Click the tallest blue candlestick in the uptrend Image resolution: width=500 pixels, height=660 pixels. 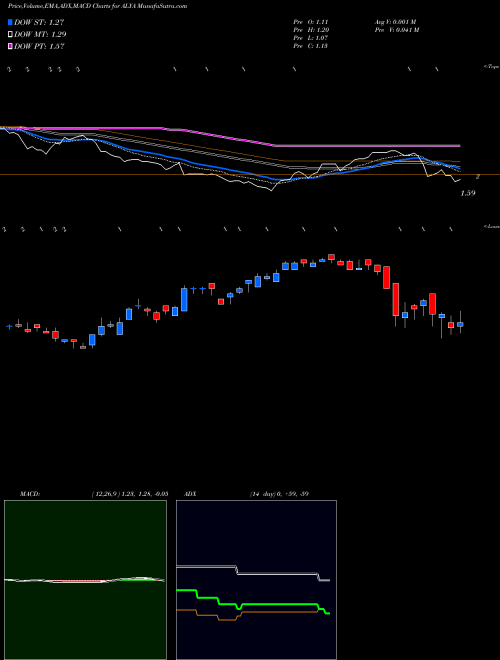[184, 299]
